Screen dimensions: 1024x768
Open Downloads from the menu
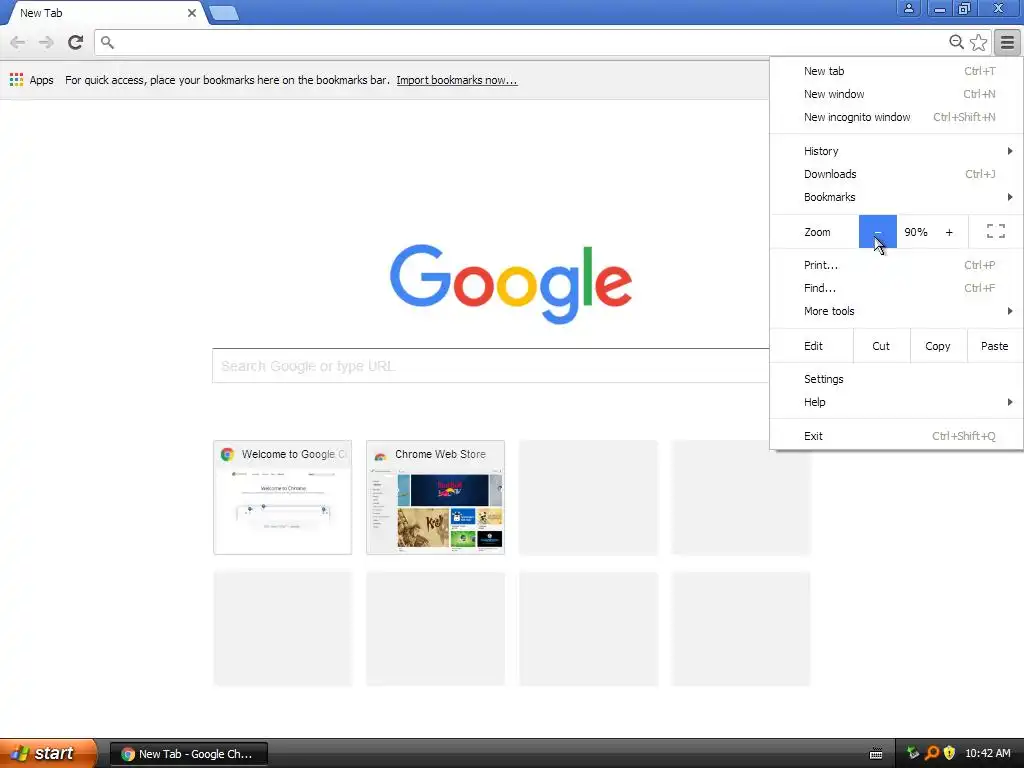(x=896, y=174)
